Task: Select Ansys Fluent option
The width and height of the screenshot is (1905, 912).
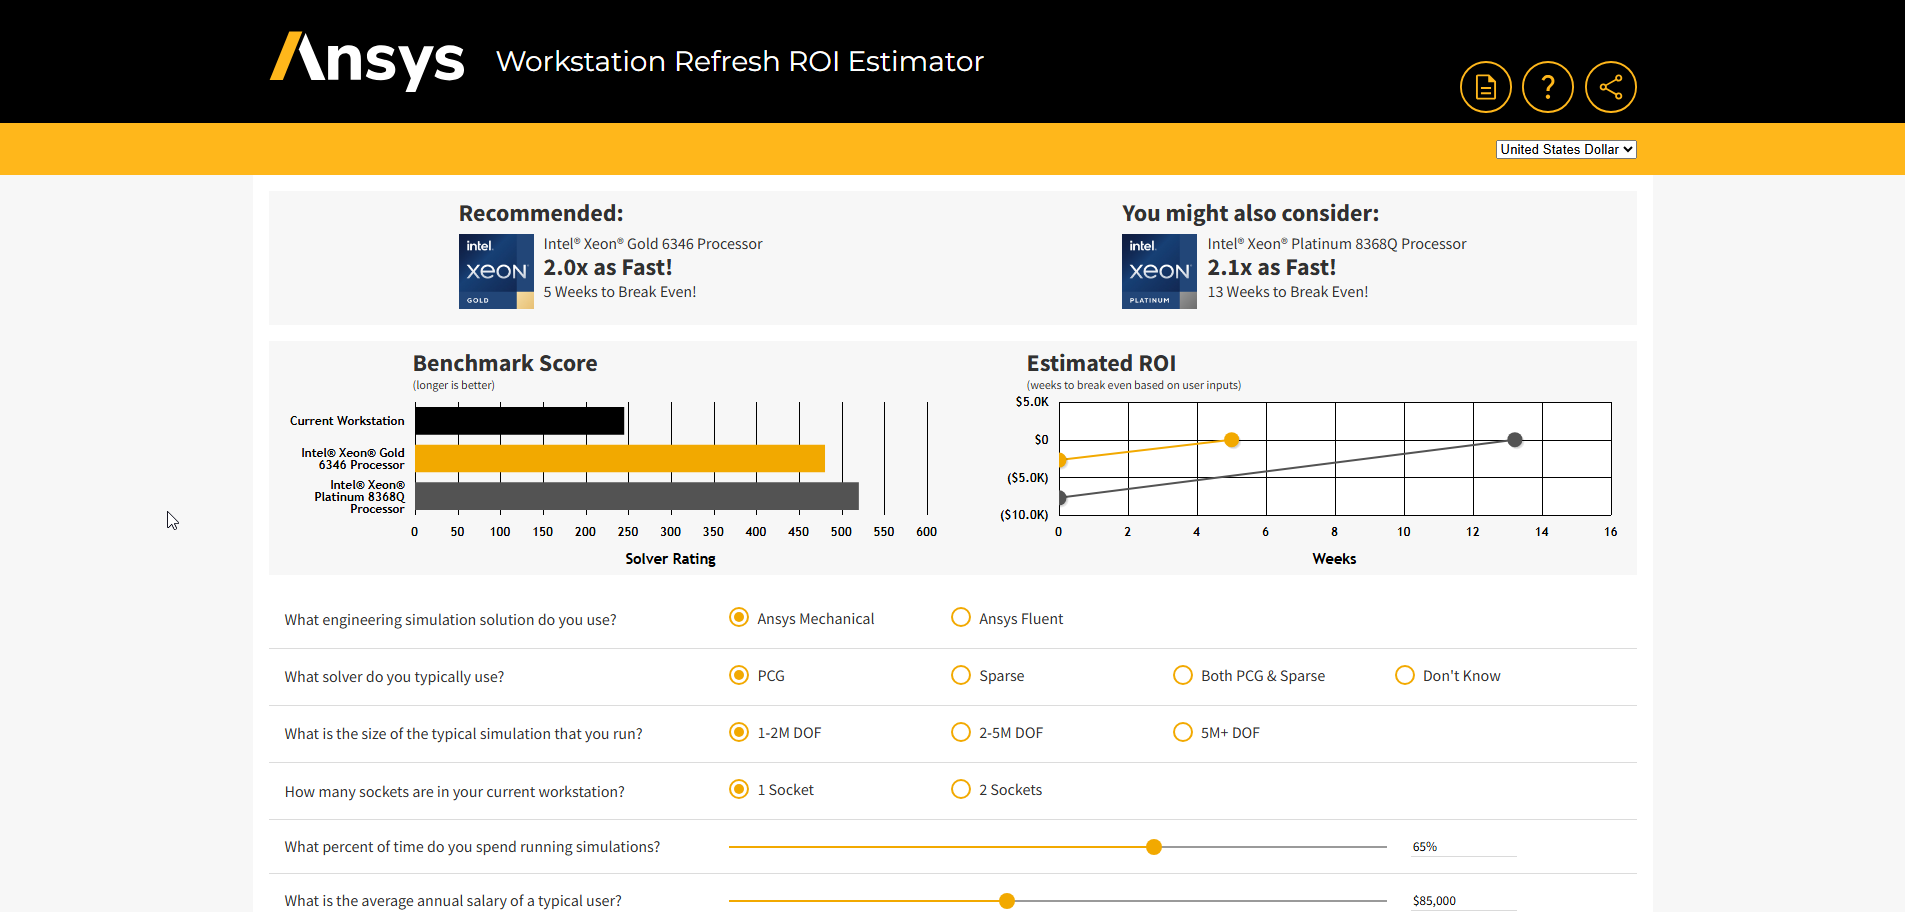Action: point(961,617)
